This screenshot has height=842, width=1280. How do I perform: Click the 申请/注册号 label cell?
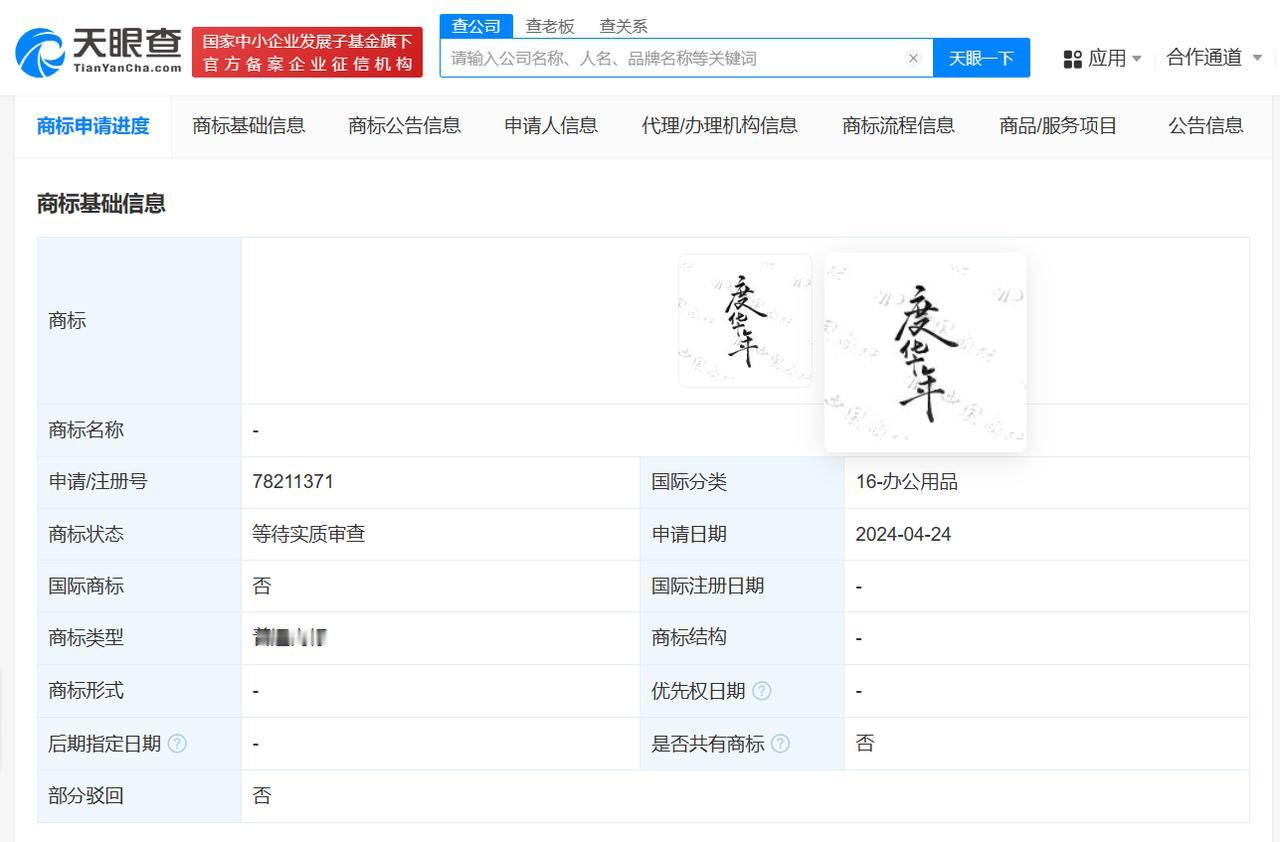click(139, 482)
